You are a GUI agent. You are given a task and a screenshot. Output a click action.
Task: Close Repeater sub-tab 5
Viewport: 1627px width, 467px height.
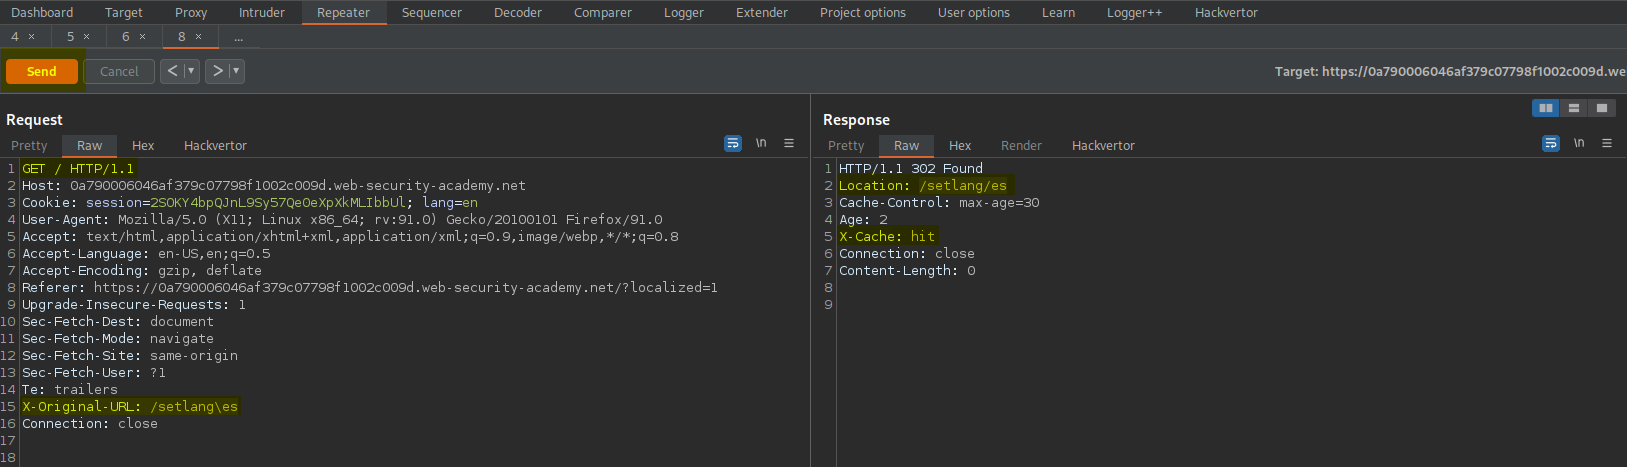point(86,37)
